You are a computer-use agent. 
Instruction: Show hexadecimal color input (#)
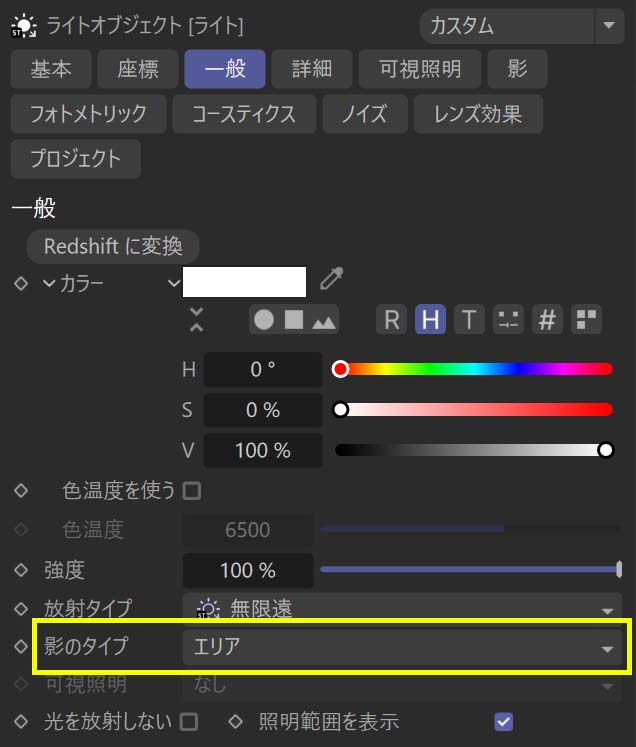(547, 319)
